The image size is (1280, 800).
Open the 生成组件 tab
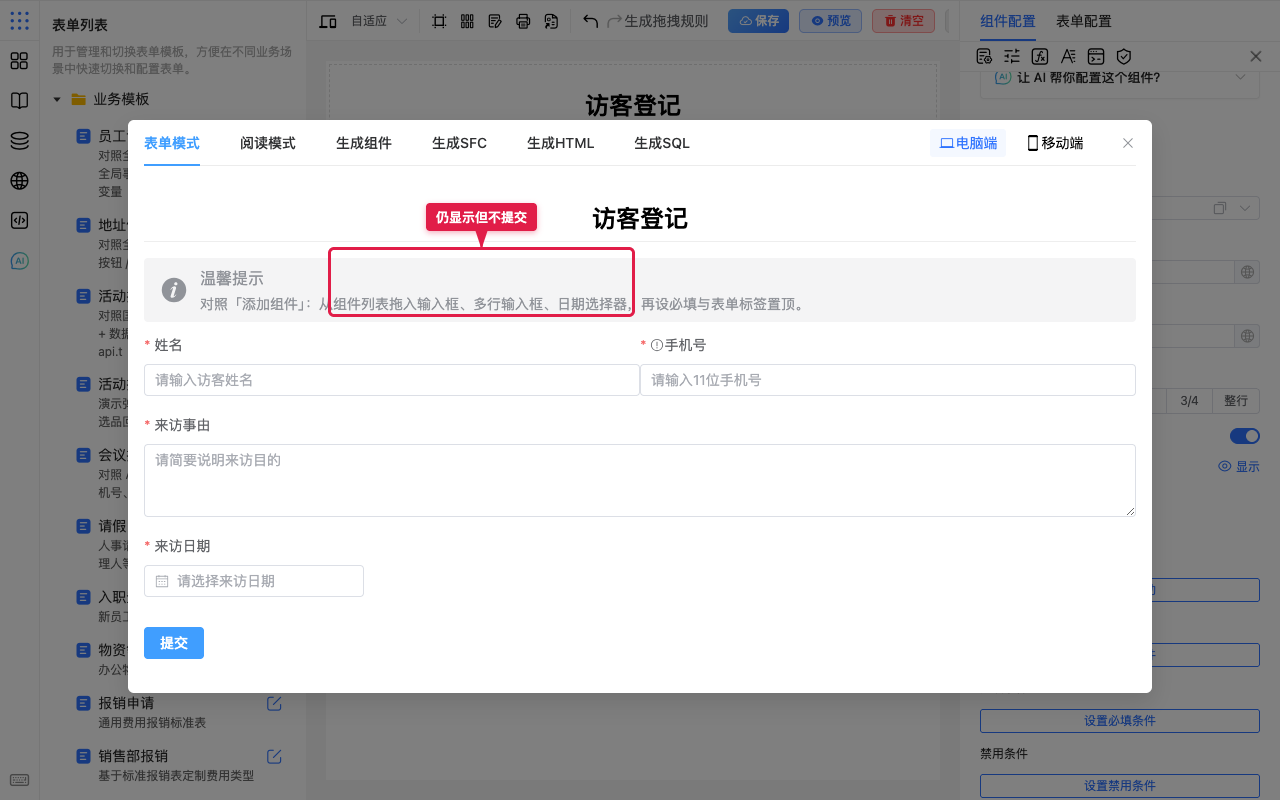pyautogui.click(x=363, y=143)
